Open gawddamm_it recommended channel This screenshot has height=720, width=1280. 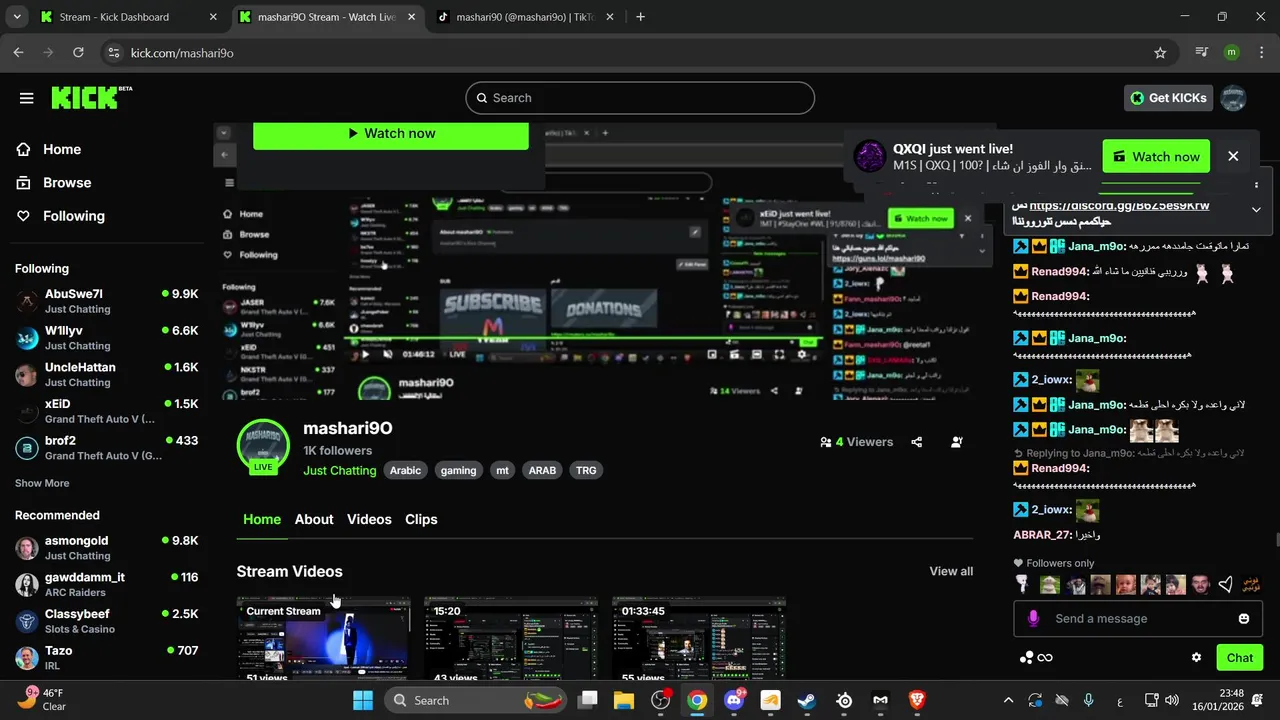point(106,584)
